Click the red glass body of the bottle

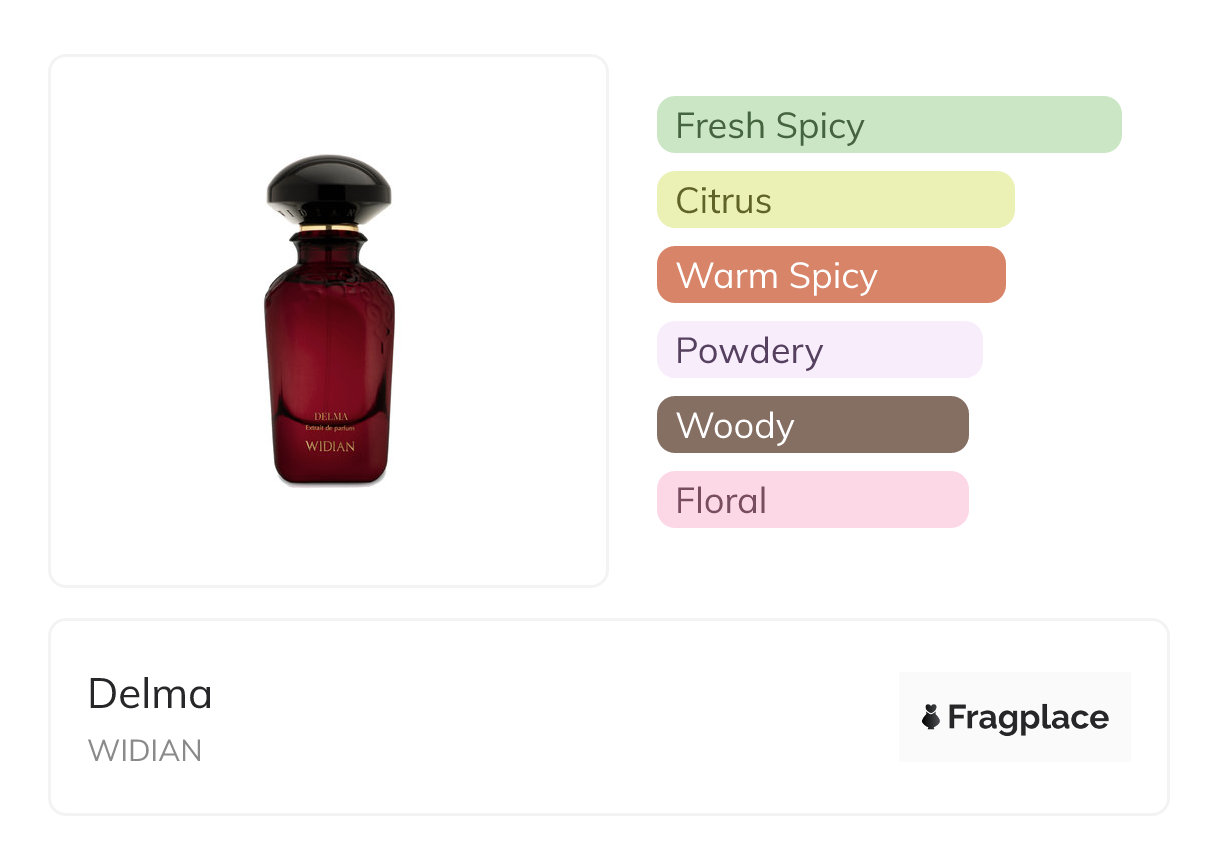point(329,340)
